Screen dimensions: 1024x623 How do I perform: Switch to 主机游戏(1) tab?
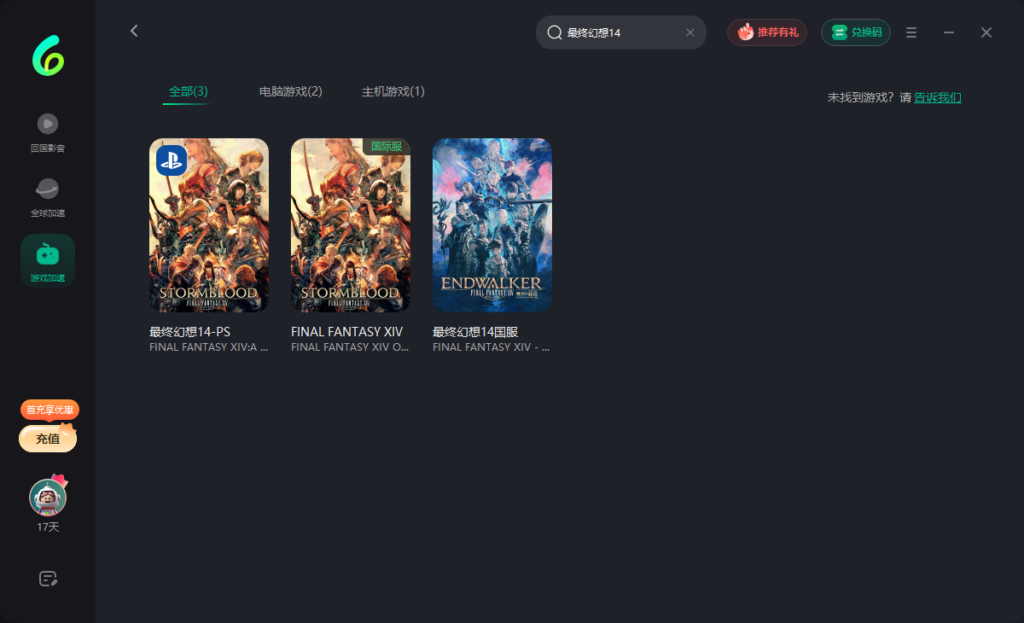click(393, 92)
